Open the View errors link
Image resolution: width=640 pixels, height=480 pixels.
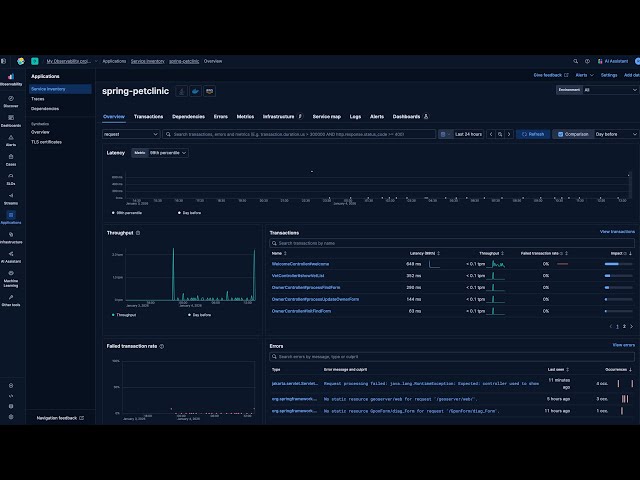[x=624, y=345]
